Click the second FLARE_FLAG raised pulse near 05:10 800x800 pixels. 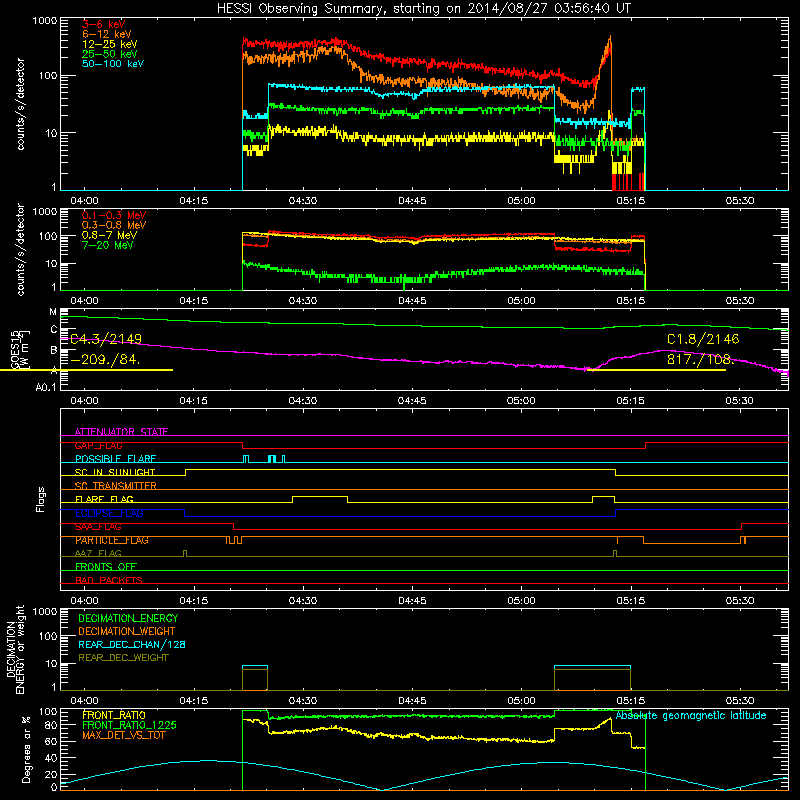point(604,497)
